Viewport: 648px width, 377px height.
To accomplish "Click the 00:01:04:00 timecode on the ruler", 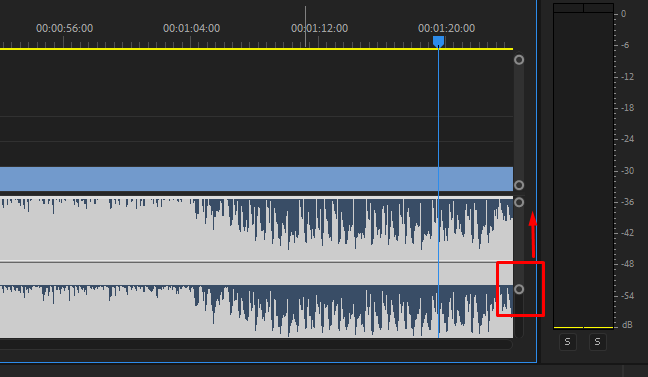I will point(191,28).
